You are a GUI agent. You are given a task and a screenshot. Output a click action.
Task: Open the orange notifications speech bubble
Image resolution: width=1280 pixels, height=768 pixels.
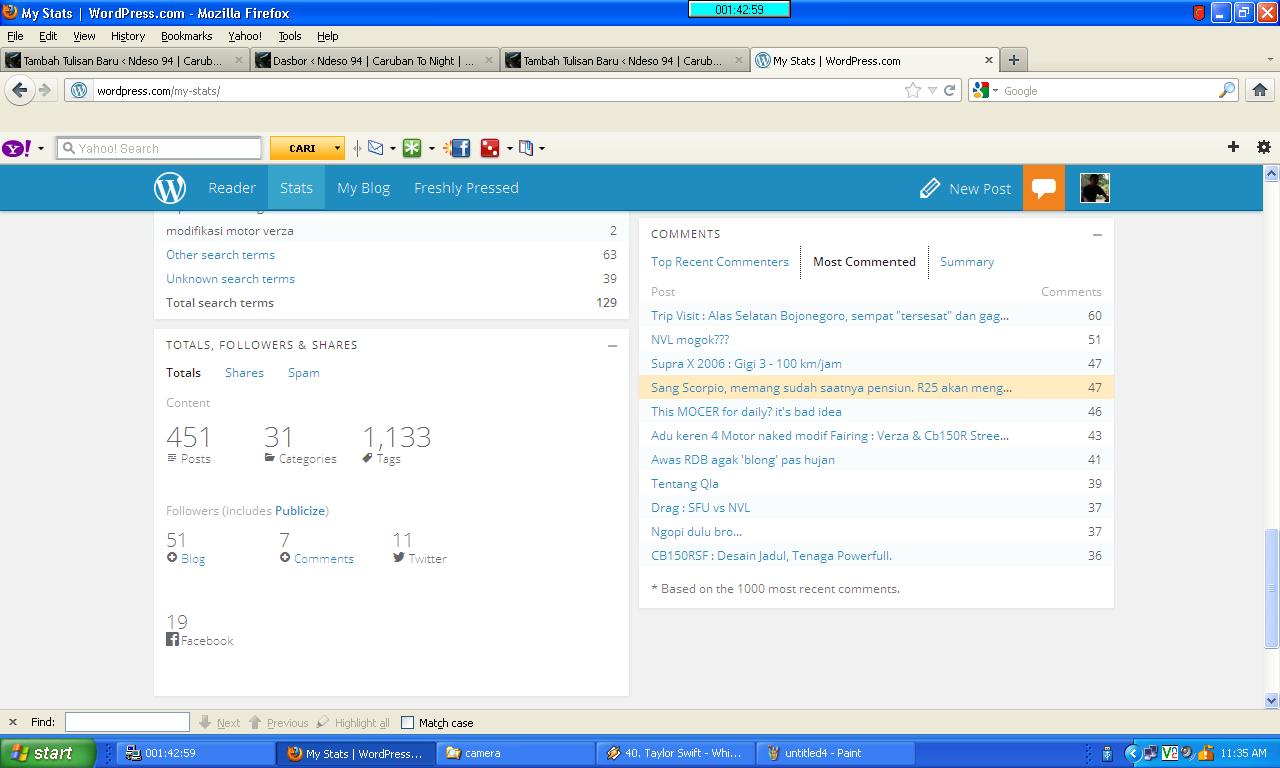click(1043, 188)
